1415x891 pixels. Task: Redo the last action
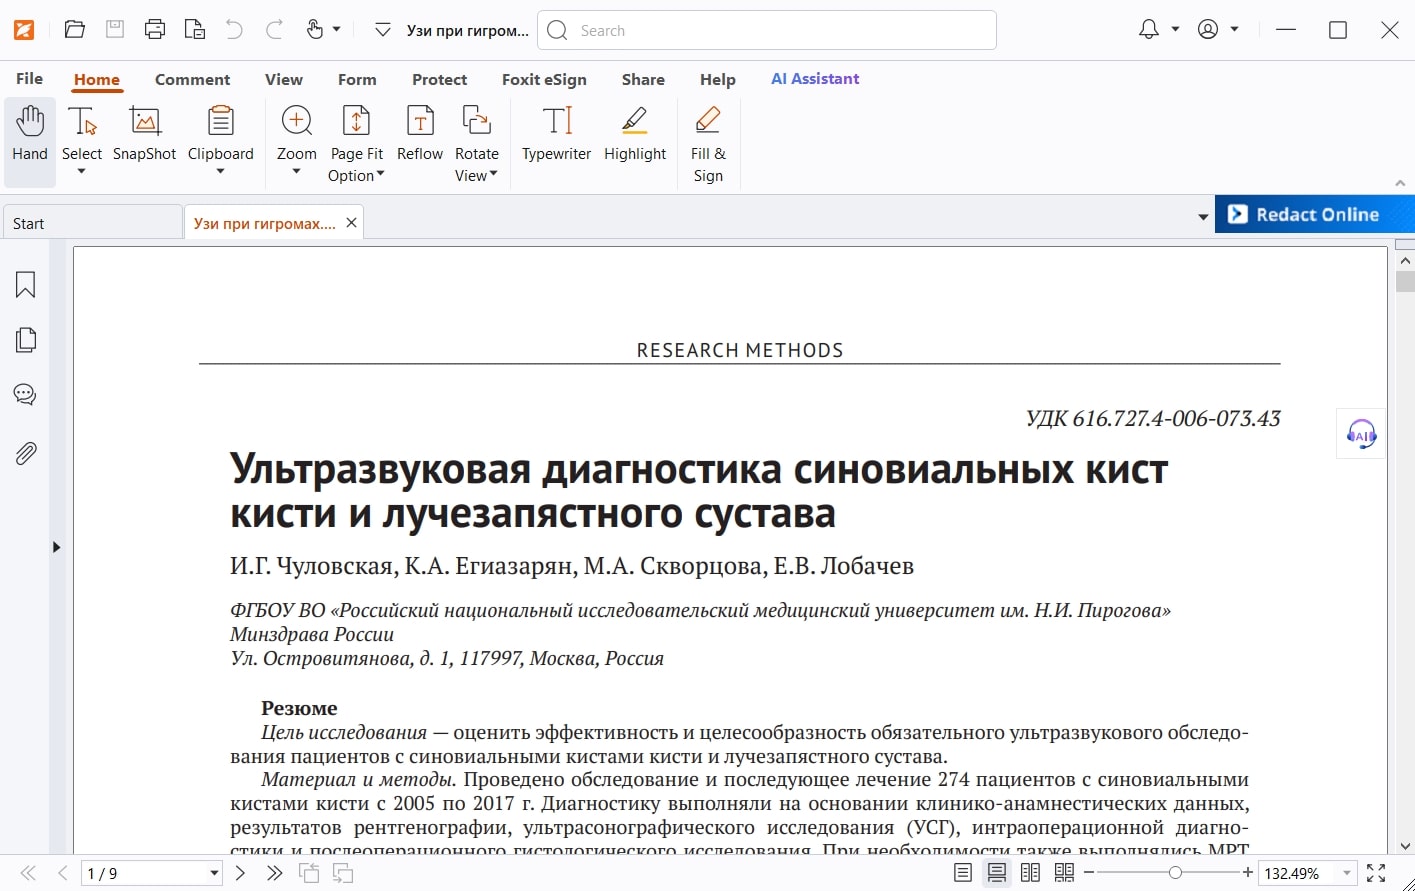tap(274, 29)
